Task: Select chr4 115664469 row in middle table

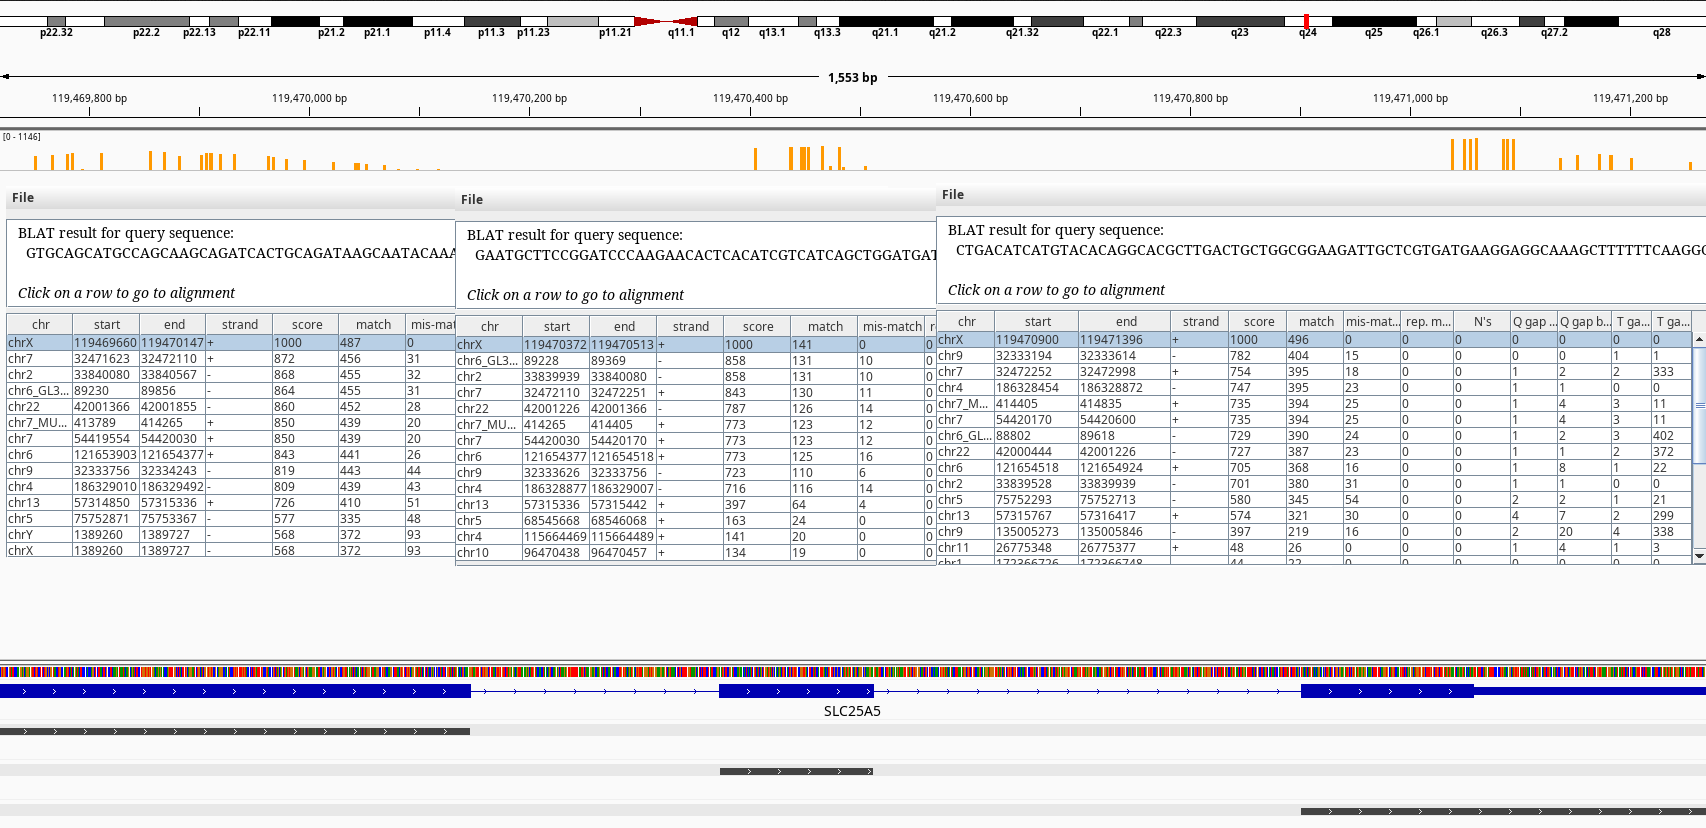Action: 695,536
